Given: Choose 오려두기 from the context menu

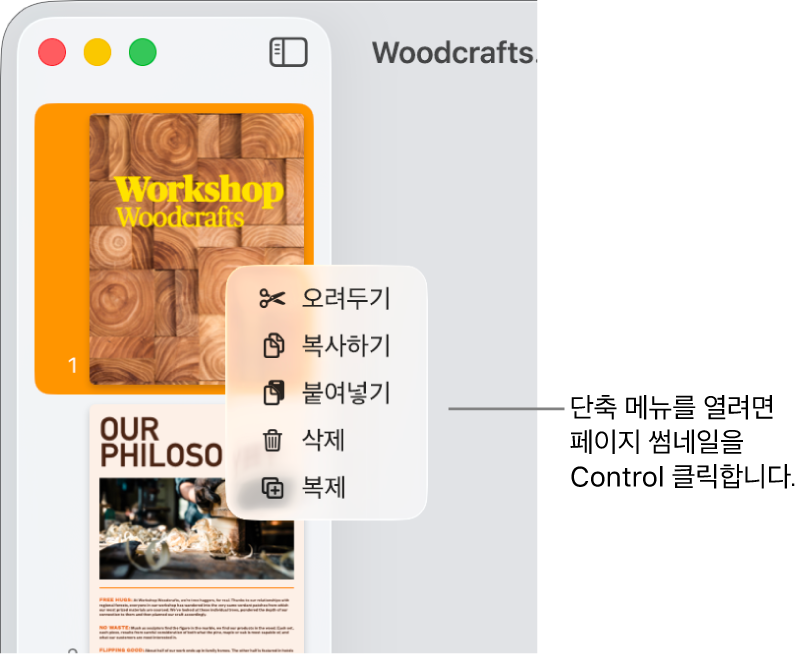Looking at the screenshot, I should pos(326,299).
